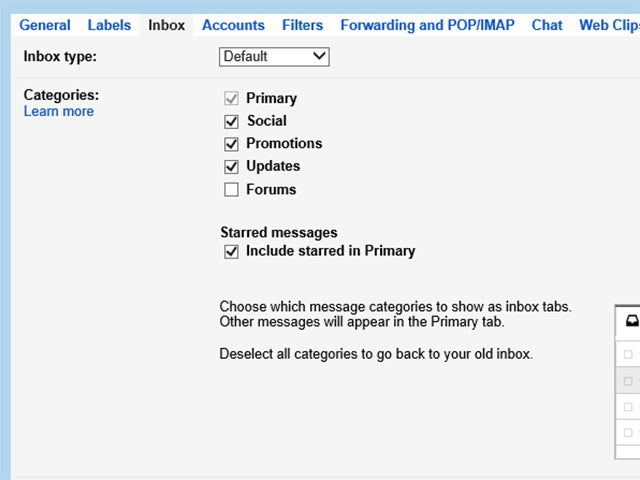Tick the first row checkbox in the inbox preview

(x=628, y=354)
